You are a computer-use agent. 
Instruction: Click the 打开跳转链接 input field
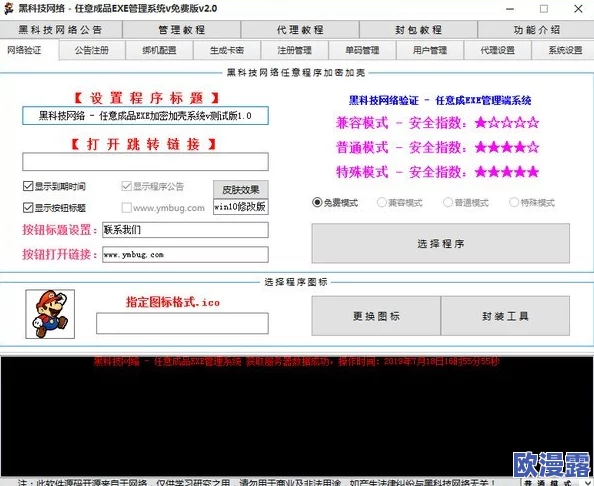point(145,162)
